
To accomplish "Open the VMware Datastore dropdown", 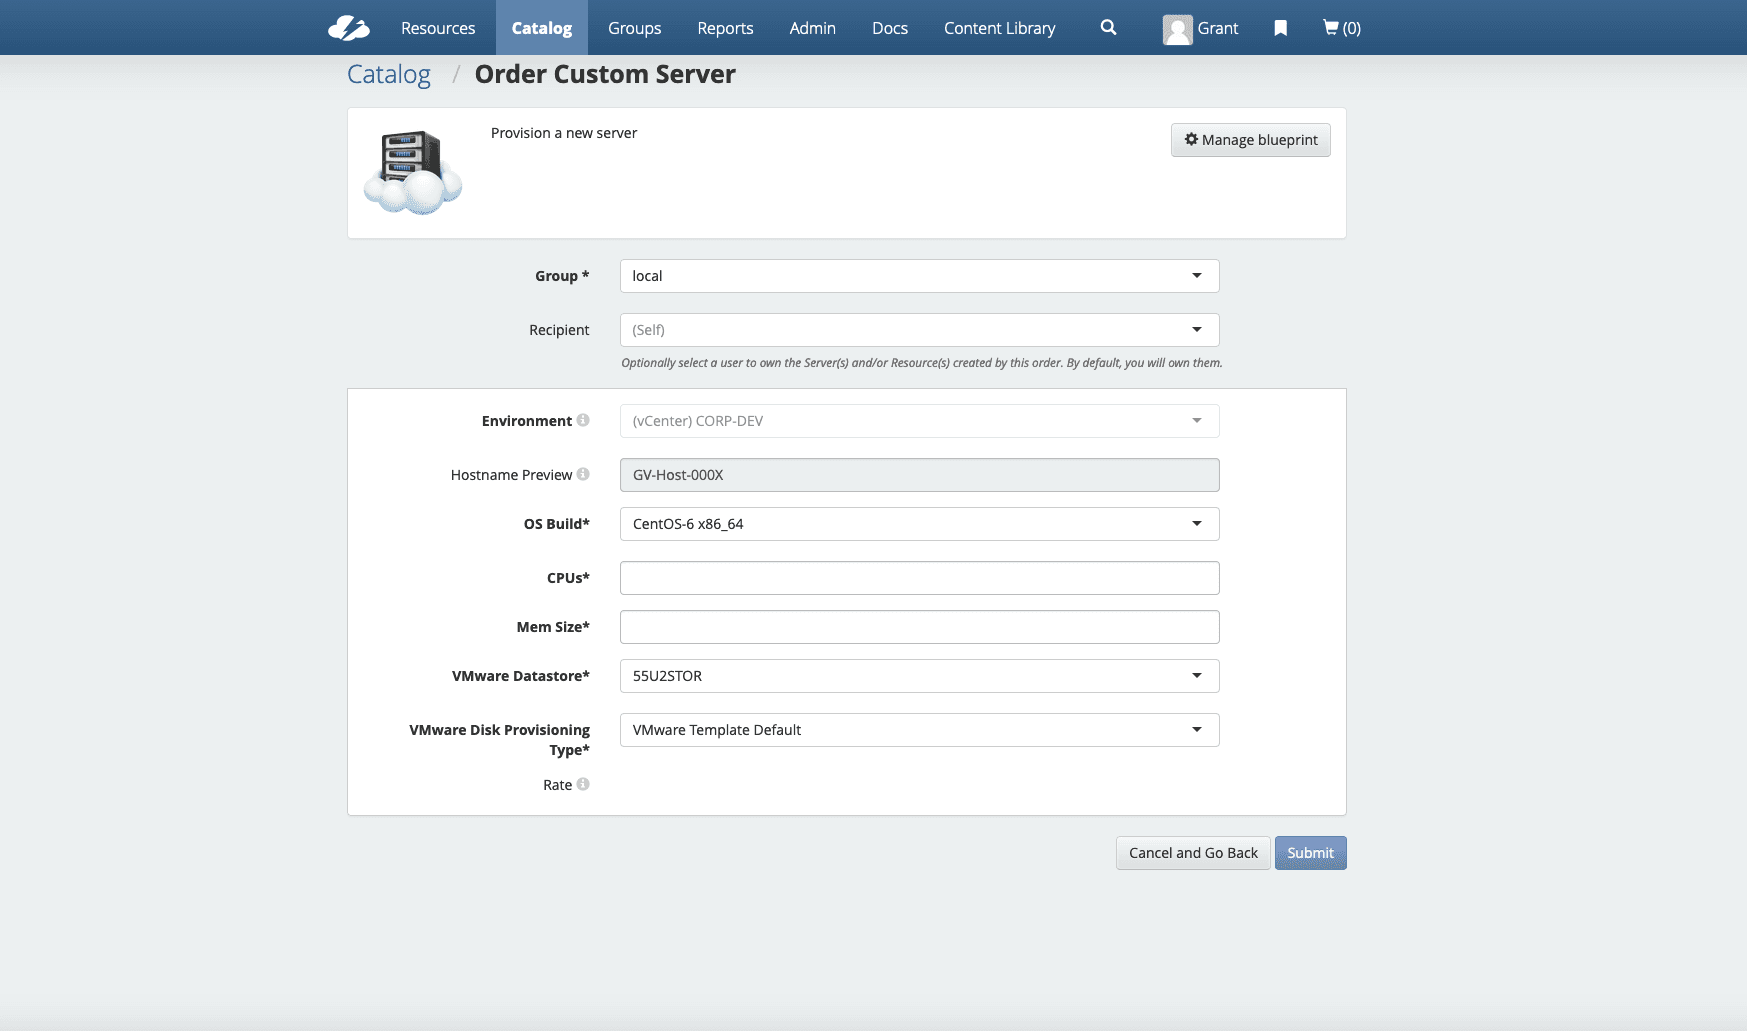I will click(919, 676).
